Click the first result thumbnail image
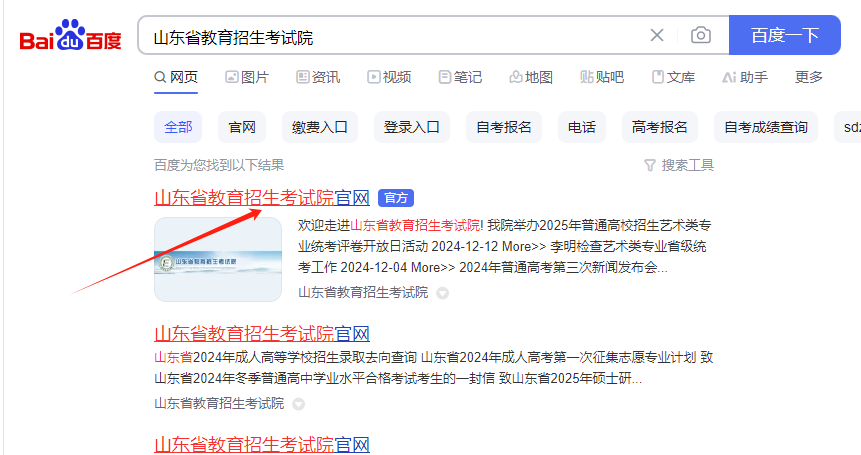 (218, 259)
